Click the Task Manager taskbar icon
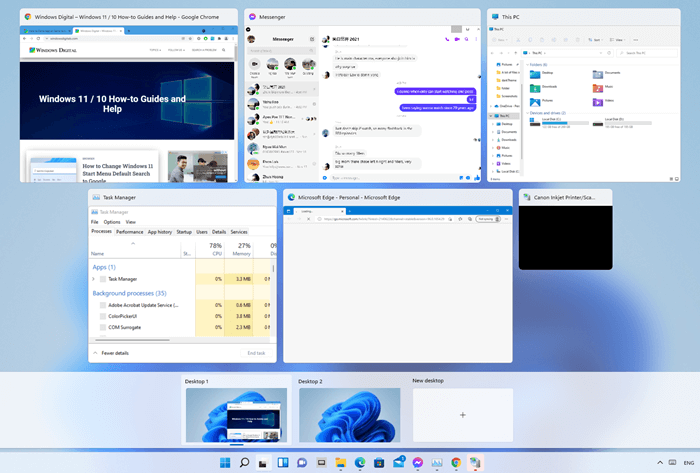700x473 pixels. click(437, 463)
